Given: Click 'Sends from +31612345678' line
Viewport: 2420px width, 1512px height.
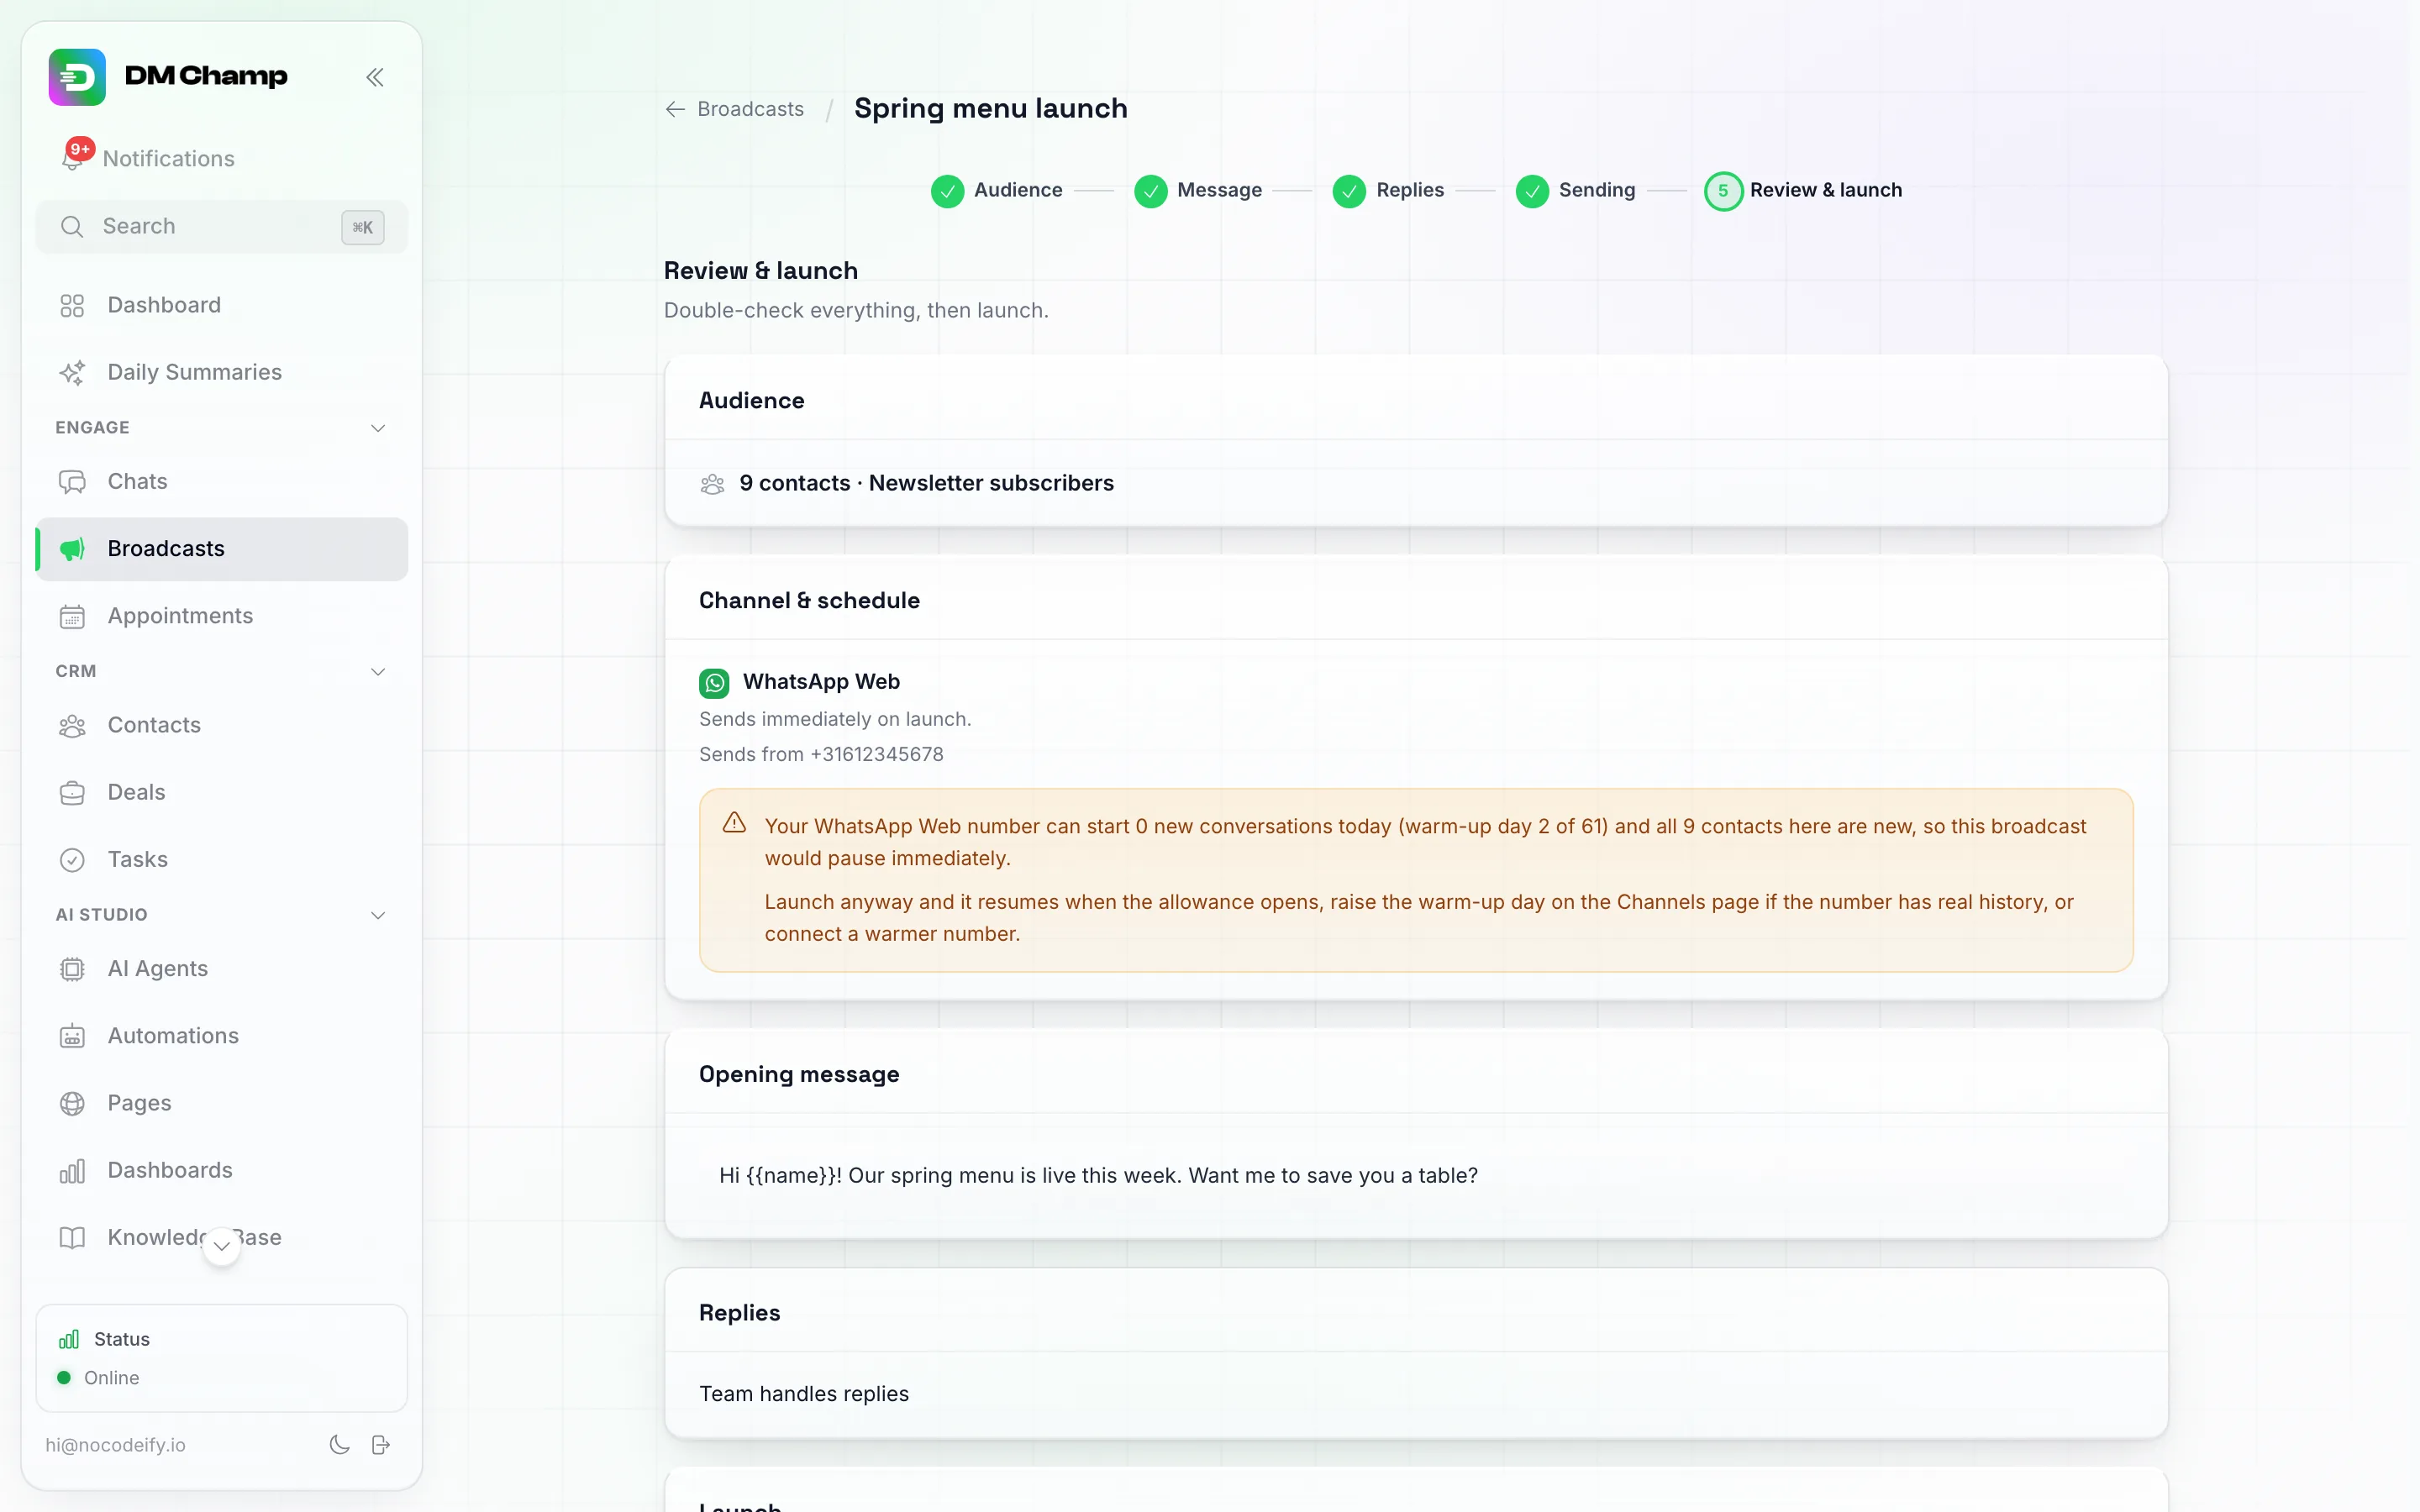Looking at the screenshot, I should point(821,755).
